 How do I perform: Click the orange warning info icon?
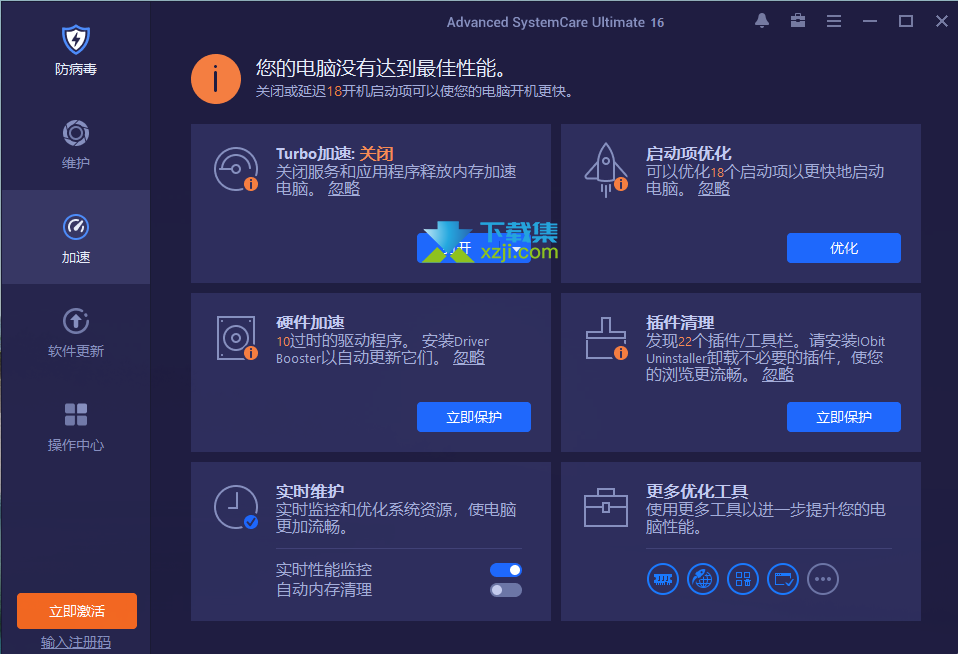click(x=216, y=79)
